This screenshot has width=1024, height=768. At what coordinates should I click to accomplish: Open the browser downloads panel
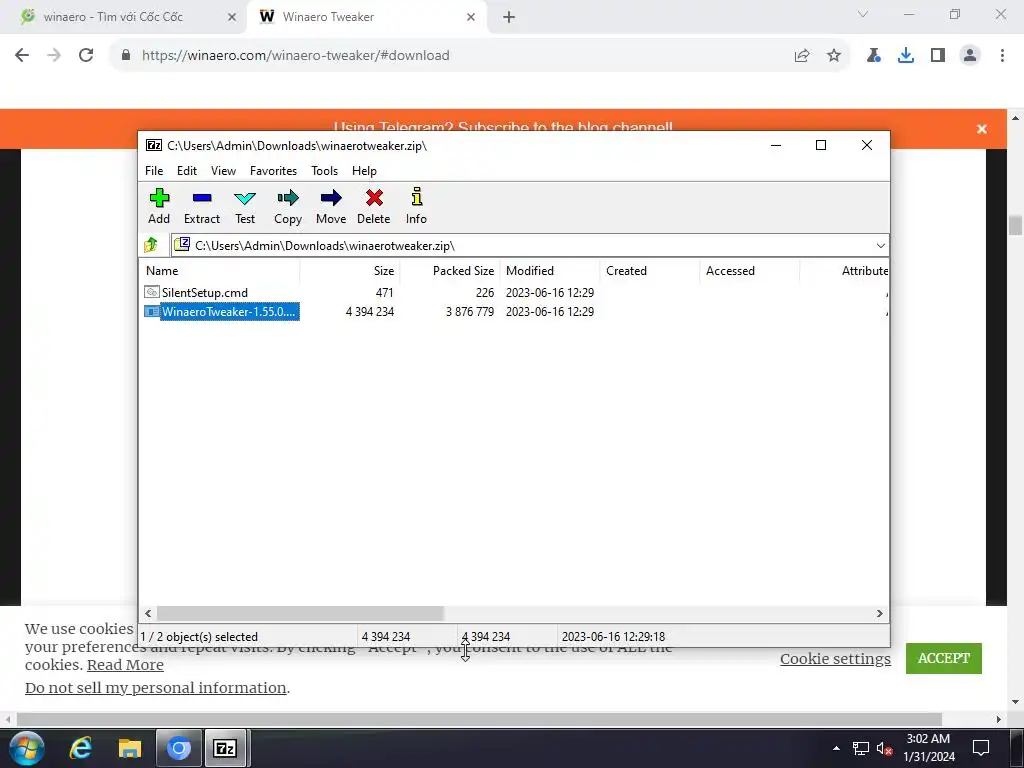tap(905, 56)
